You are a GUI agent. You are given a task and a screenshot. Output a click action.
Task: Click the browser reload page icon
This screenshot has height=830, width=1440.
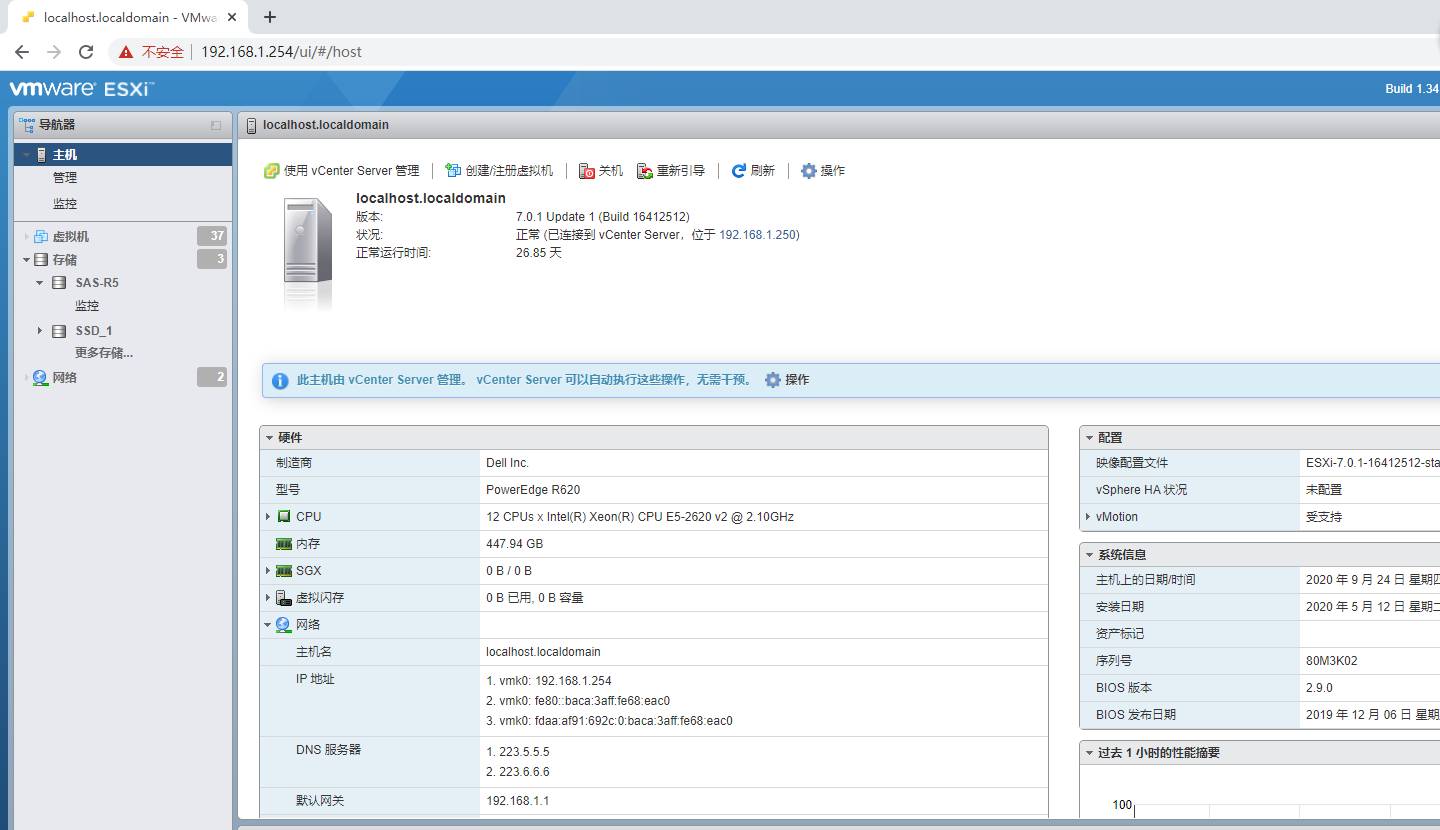pyautogui.click(x=86, y=52)
